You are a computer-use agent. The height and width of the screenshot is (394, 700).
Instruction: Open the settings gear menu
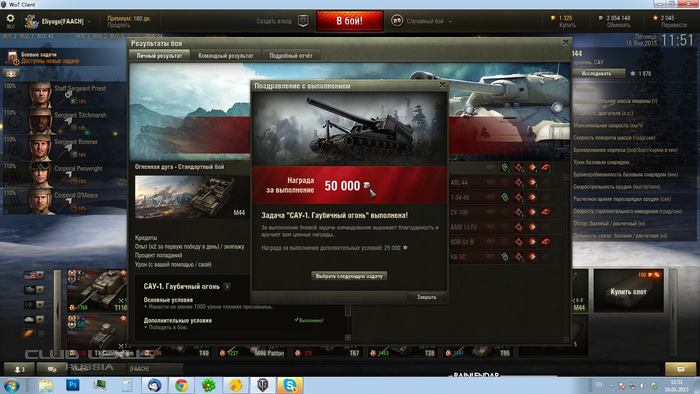[10, 19]
